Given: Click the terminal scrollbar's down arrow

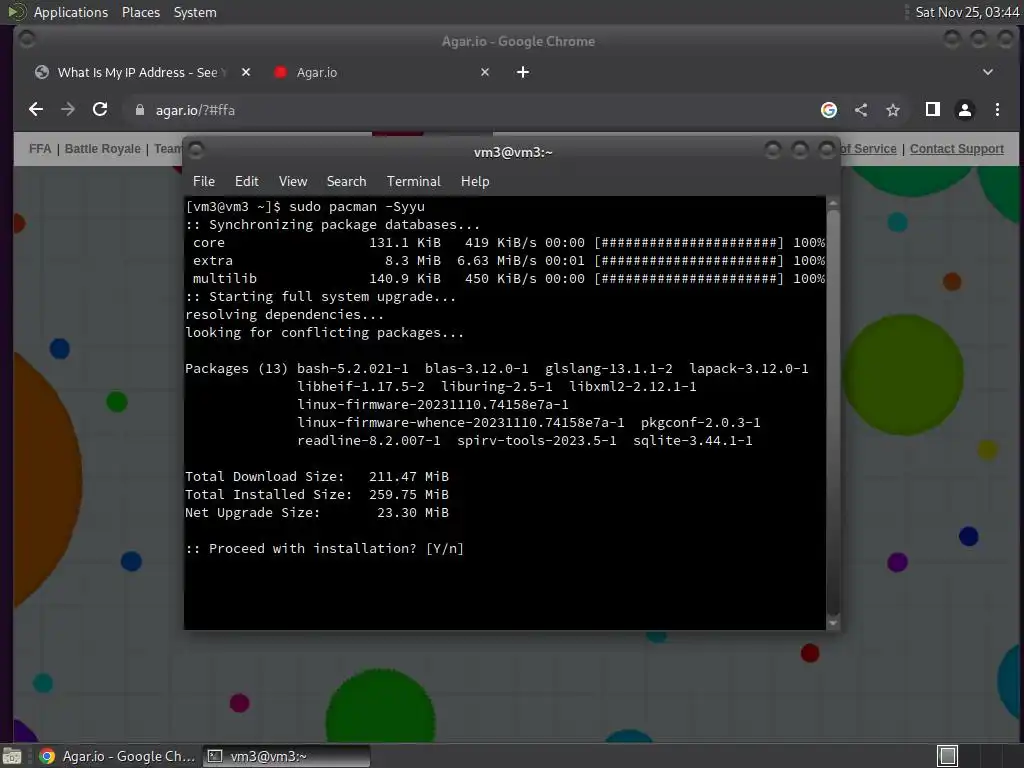Looking at the screenshot, I should [x=833, y=623].
